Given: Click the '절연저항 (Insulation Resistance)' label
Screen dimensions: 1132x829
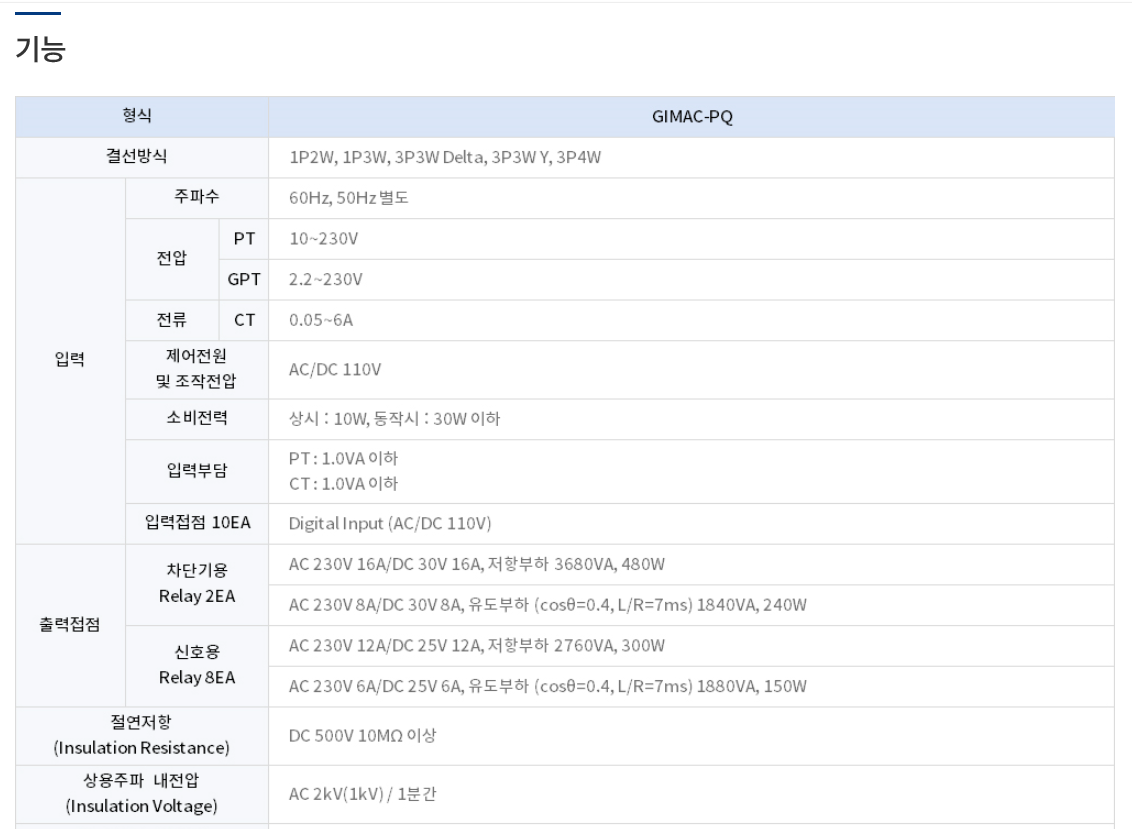Looking at the screenshot, I should (141, 735).
